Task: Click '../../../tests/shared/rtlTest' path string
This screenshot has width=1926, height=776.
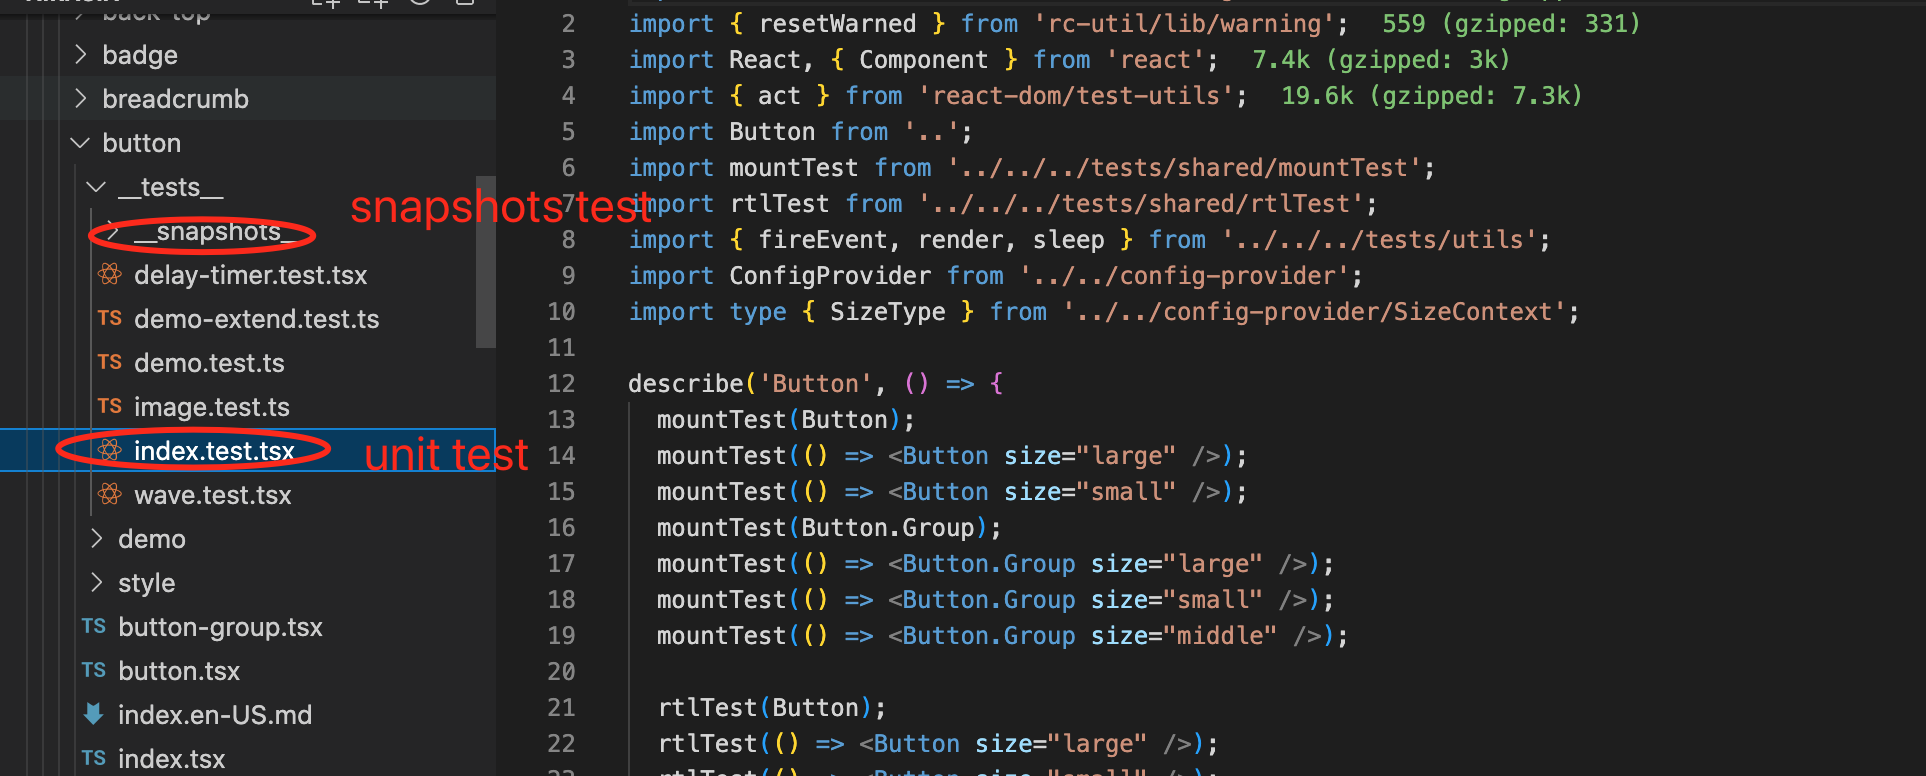Action: [1141, 204]
